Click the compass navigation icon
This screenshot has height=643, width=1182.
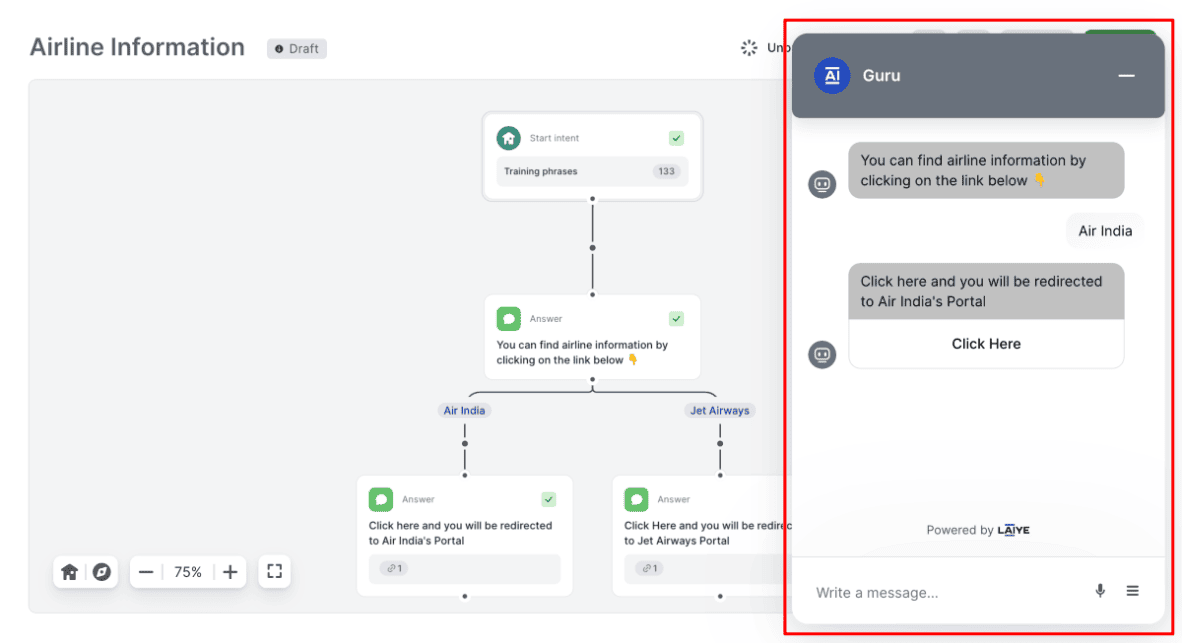coord(101,572)
